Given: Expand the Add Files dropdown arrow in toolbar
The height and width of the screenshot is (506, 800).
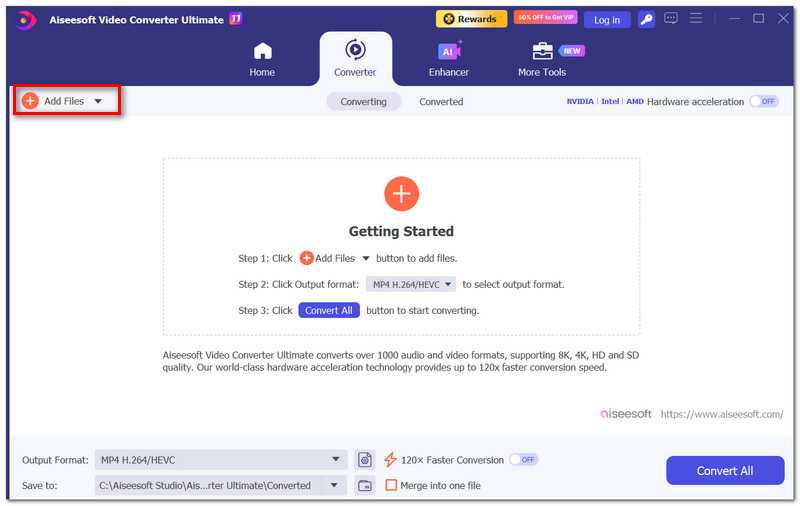Looking at the screenshot, I should (98, 101).
